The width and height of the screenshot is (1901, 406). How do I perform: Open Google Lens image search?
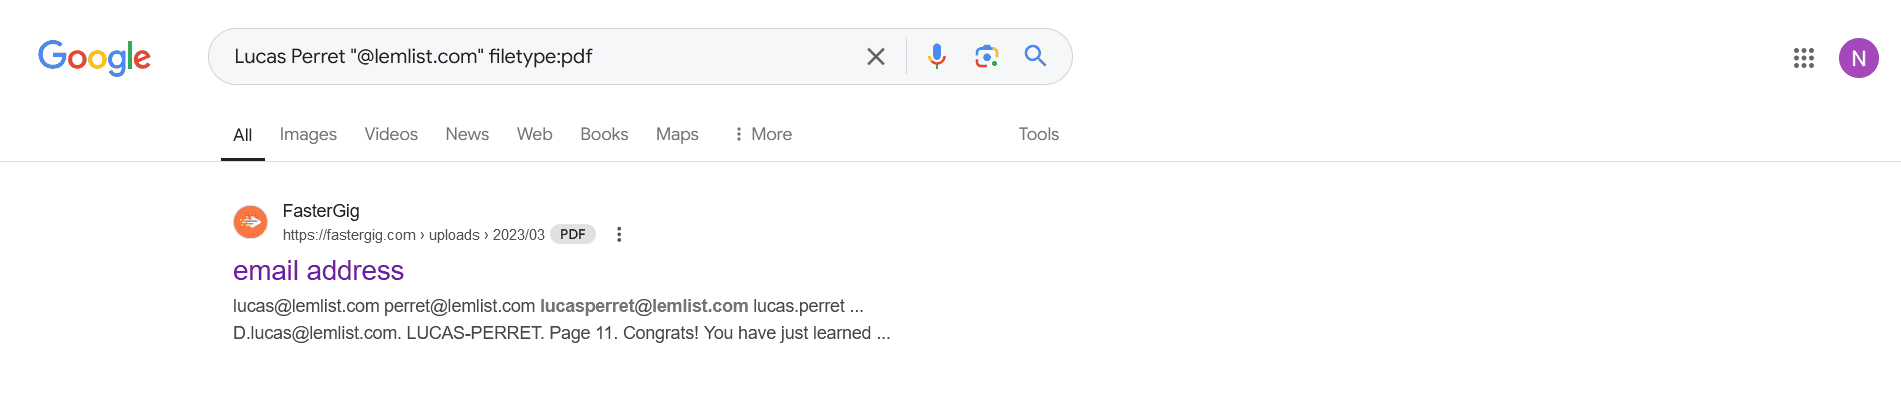pos(987,57)
